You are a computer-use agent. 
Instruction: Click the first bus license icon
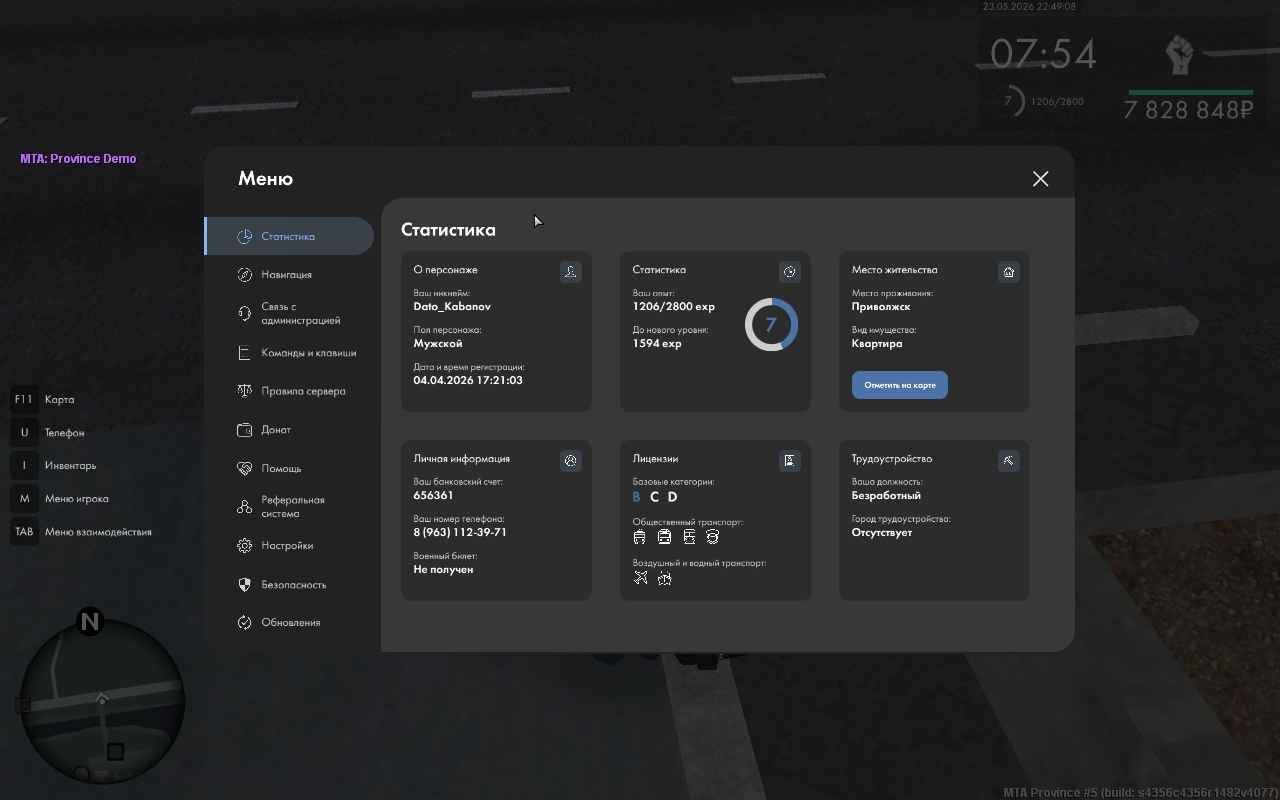click(x=640, y=537)
